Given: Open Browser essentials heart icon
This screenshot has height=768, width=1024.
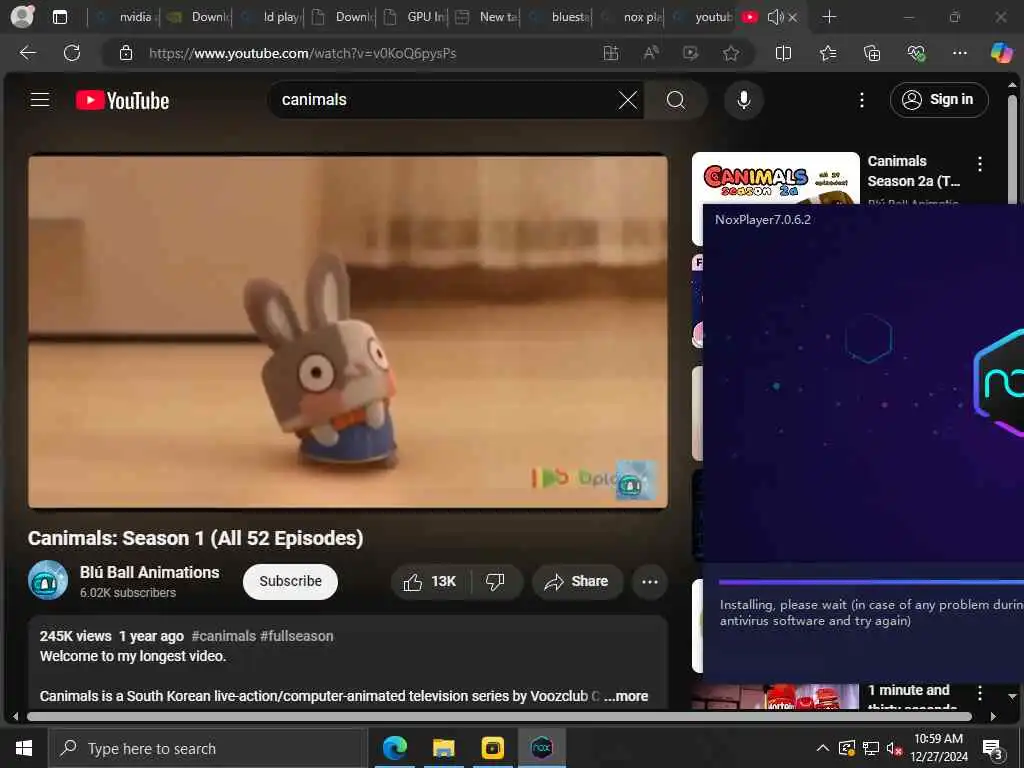Looking at the screenshot, I should (916, 53).
